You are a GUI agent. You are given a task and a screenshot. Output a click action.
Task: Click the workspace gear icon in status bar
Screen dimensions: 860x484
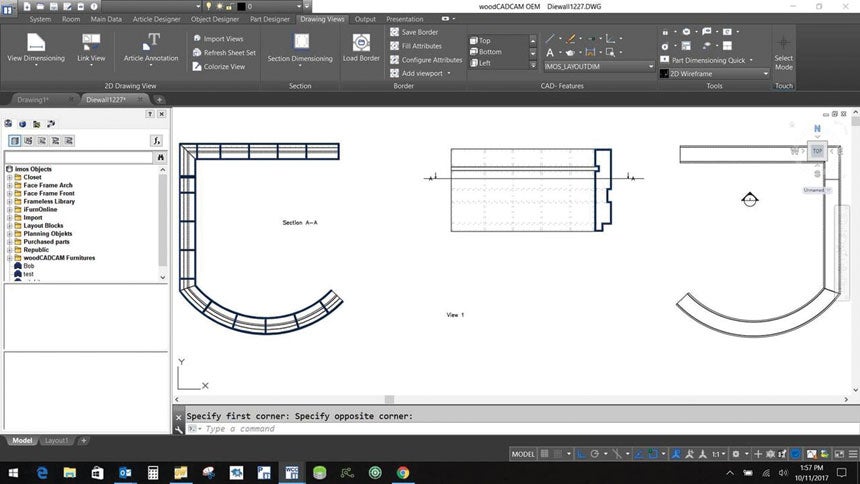coord(736,454)
